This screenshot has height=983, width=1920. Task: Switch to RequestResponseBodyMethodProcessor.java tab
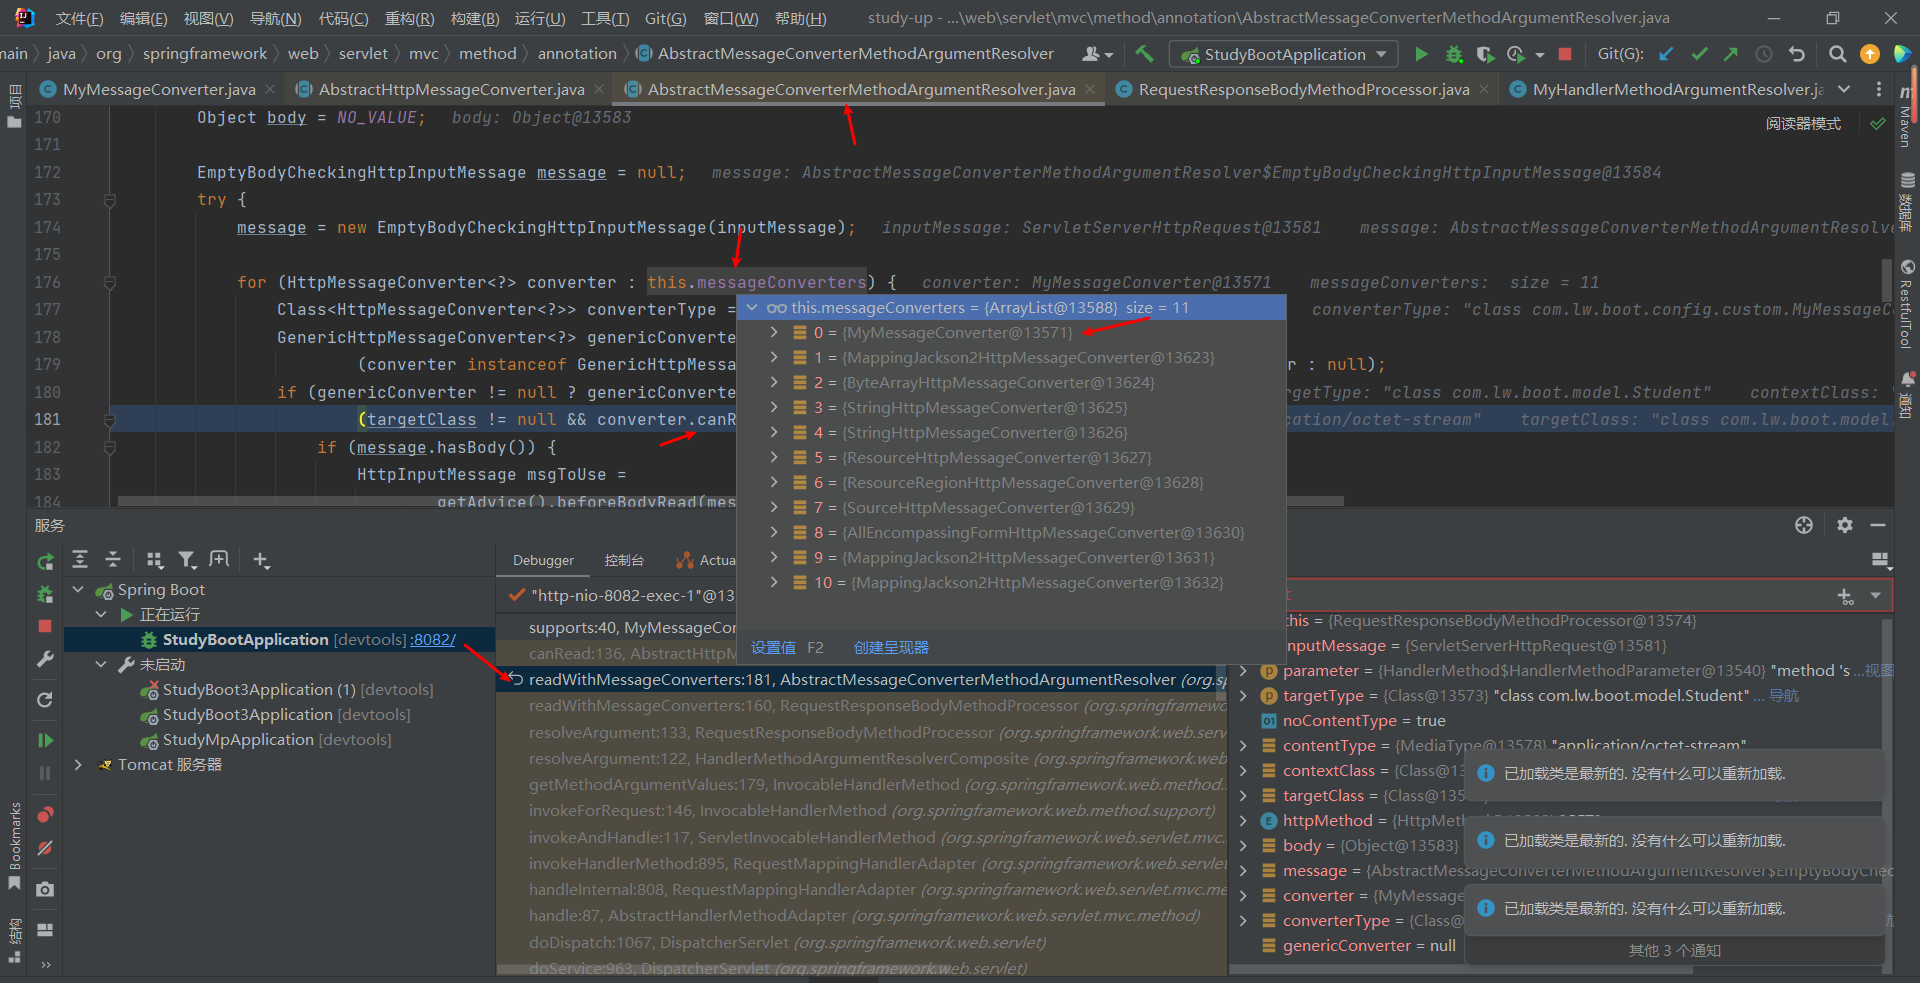tap(1303, 89)
